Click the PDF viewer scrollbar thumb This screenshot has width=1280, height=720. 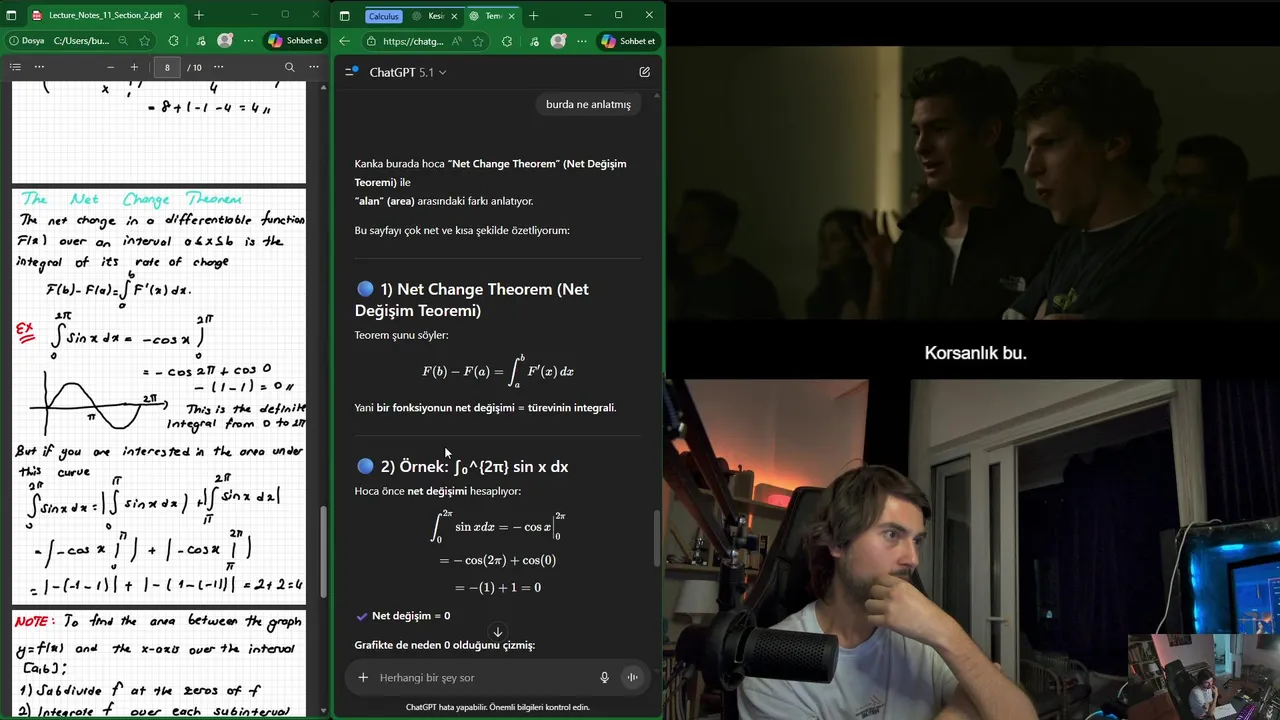[x=323, y=552]
